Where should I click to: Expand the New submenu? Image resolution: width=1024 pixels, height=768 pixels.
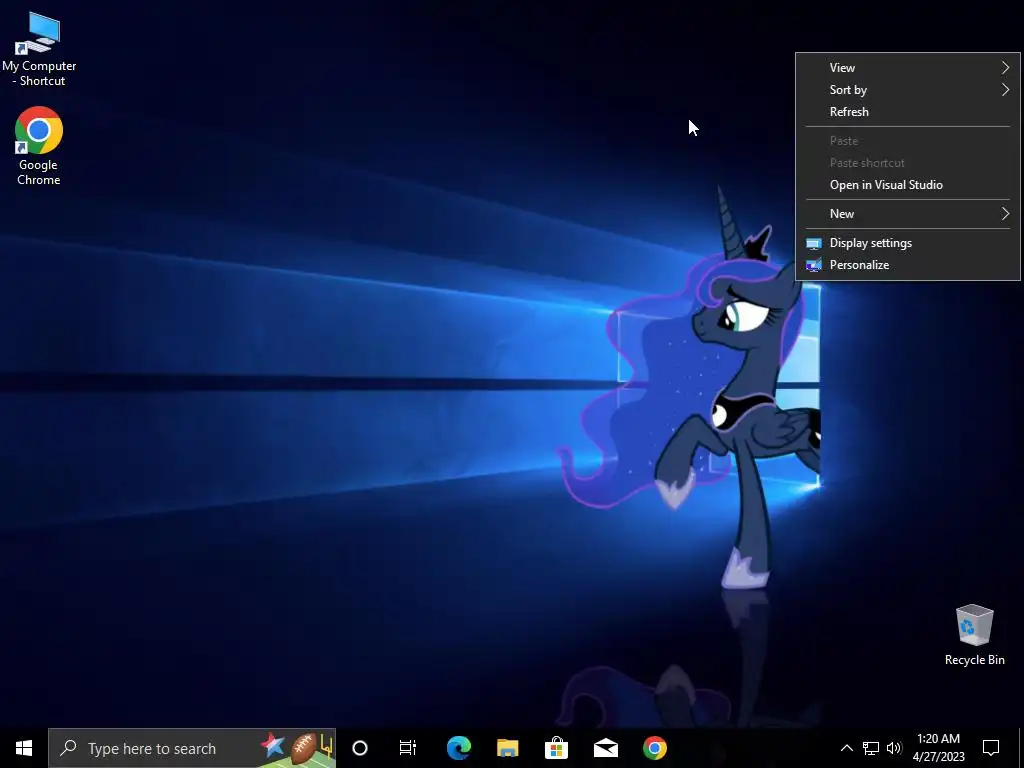pyautogui.click(x=908, y=214)
